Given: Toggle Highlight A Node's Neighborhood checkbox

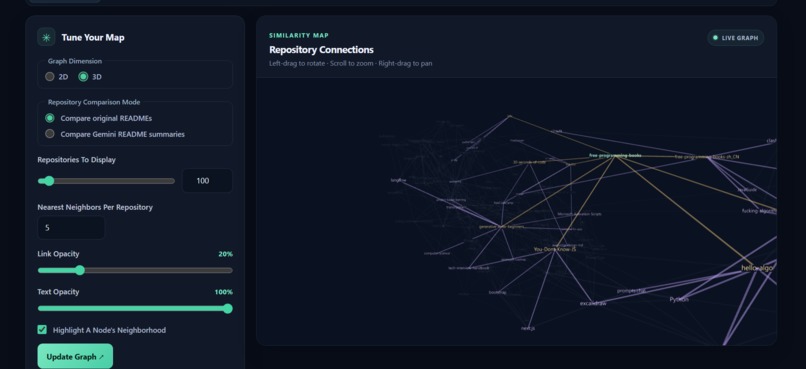Looking at the screenshot, I should [42, 329].
